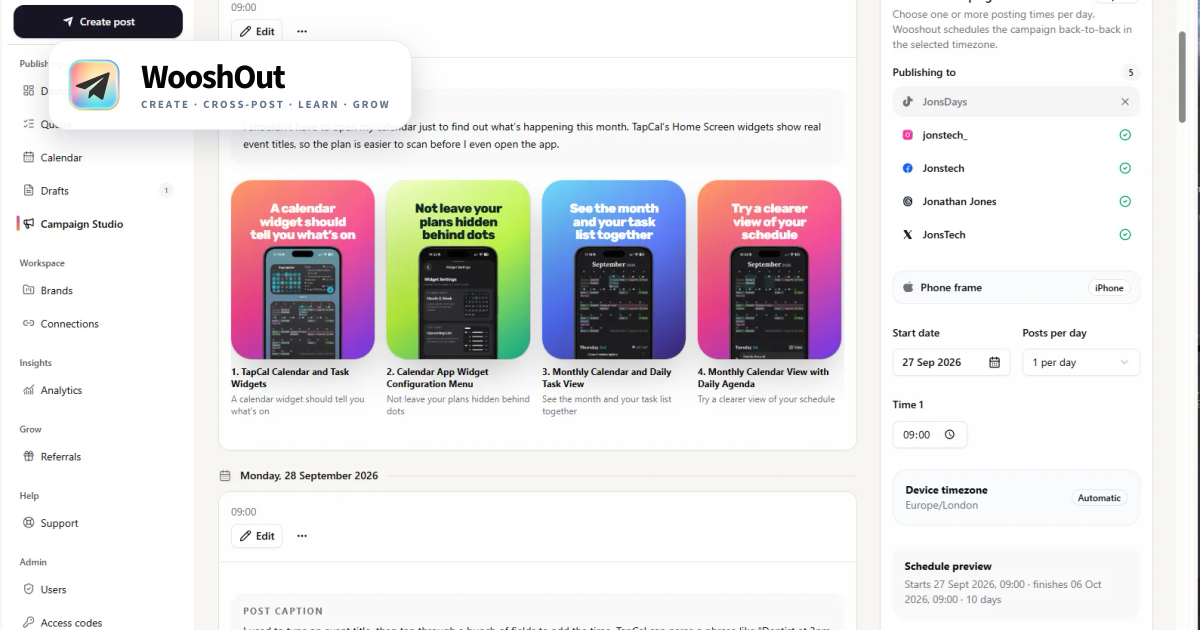The height and width of the screenshot is (630, 1200).
Task: Click the Time 1 field showing 09:00
Action: point(930,435)
